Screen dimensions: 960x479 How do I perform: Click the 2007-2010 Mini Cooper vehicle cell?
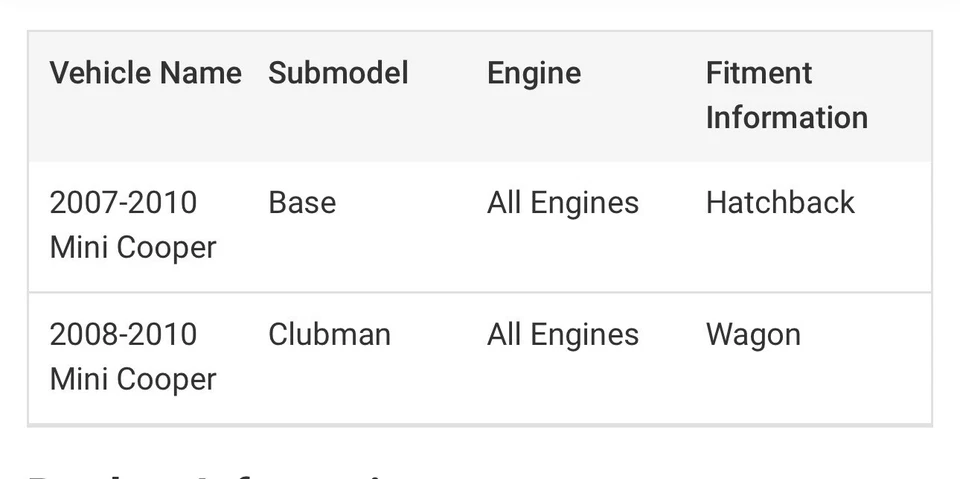(132, 225)
